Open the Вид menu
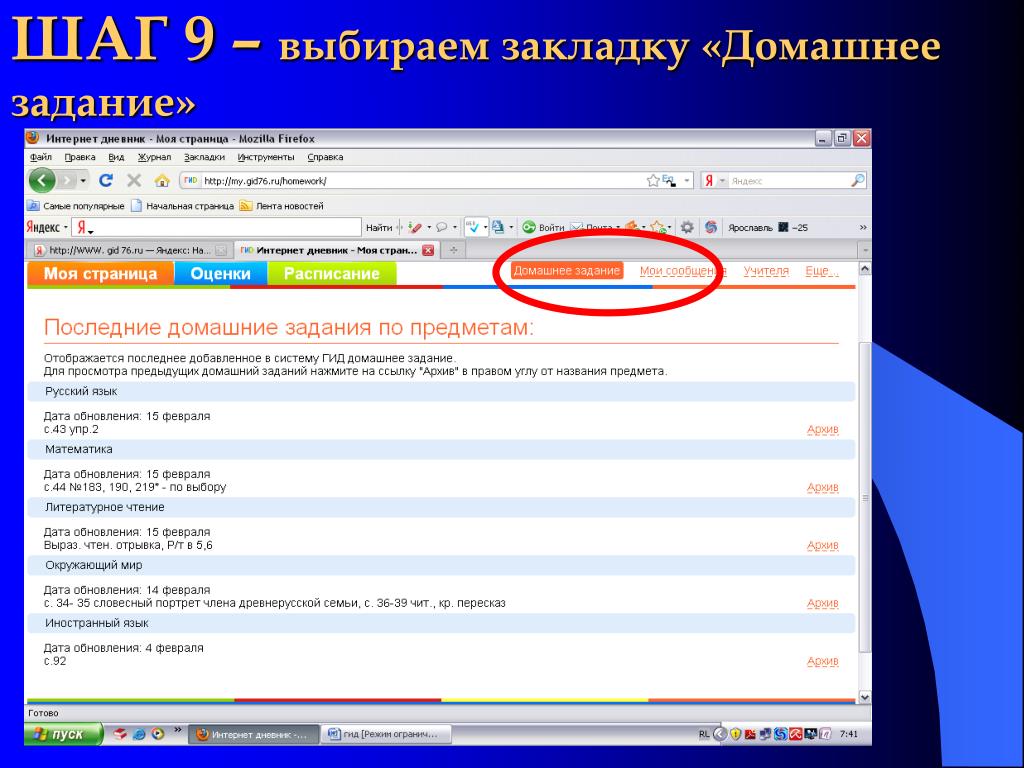Viewport: 1024px width, 768px height. coord(116,157)
